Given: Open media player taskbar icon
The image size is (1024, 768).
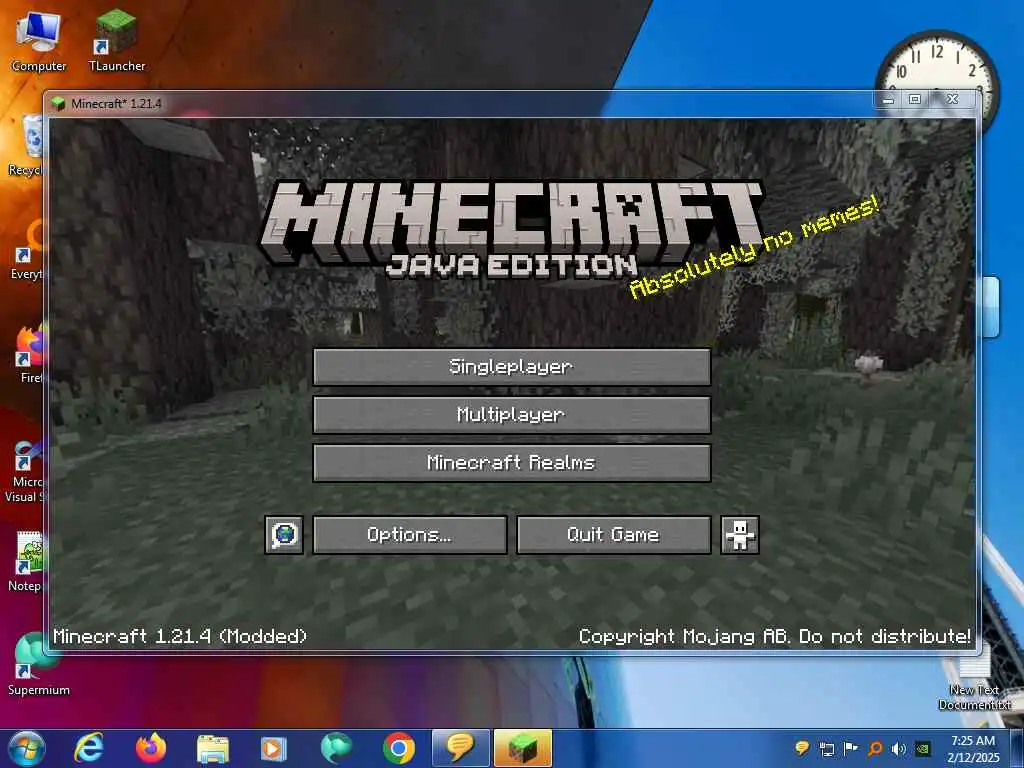Looking at the screenshot, I should (x=274, y=748).
